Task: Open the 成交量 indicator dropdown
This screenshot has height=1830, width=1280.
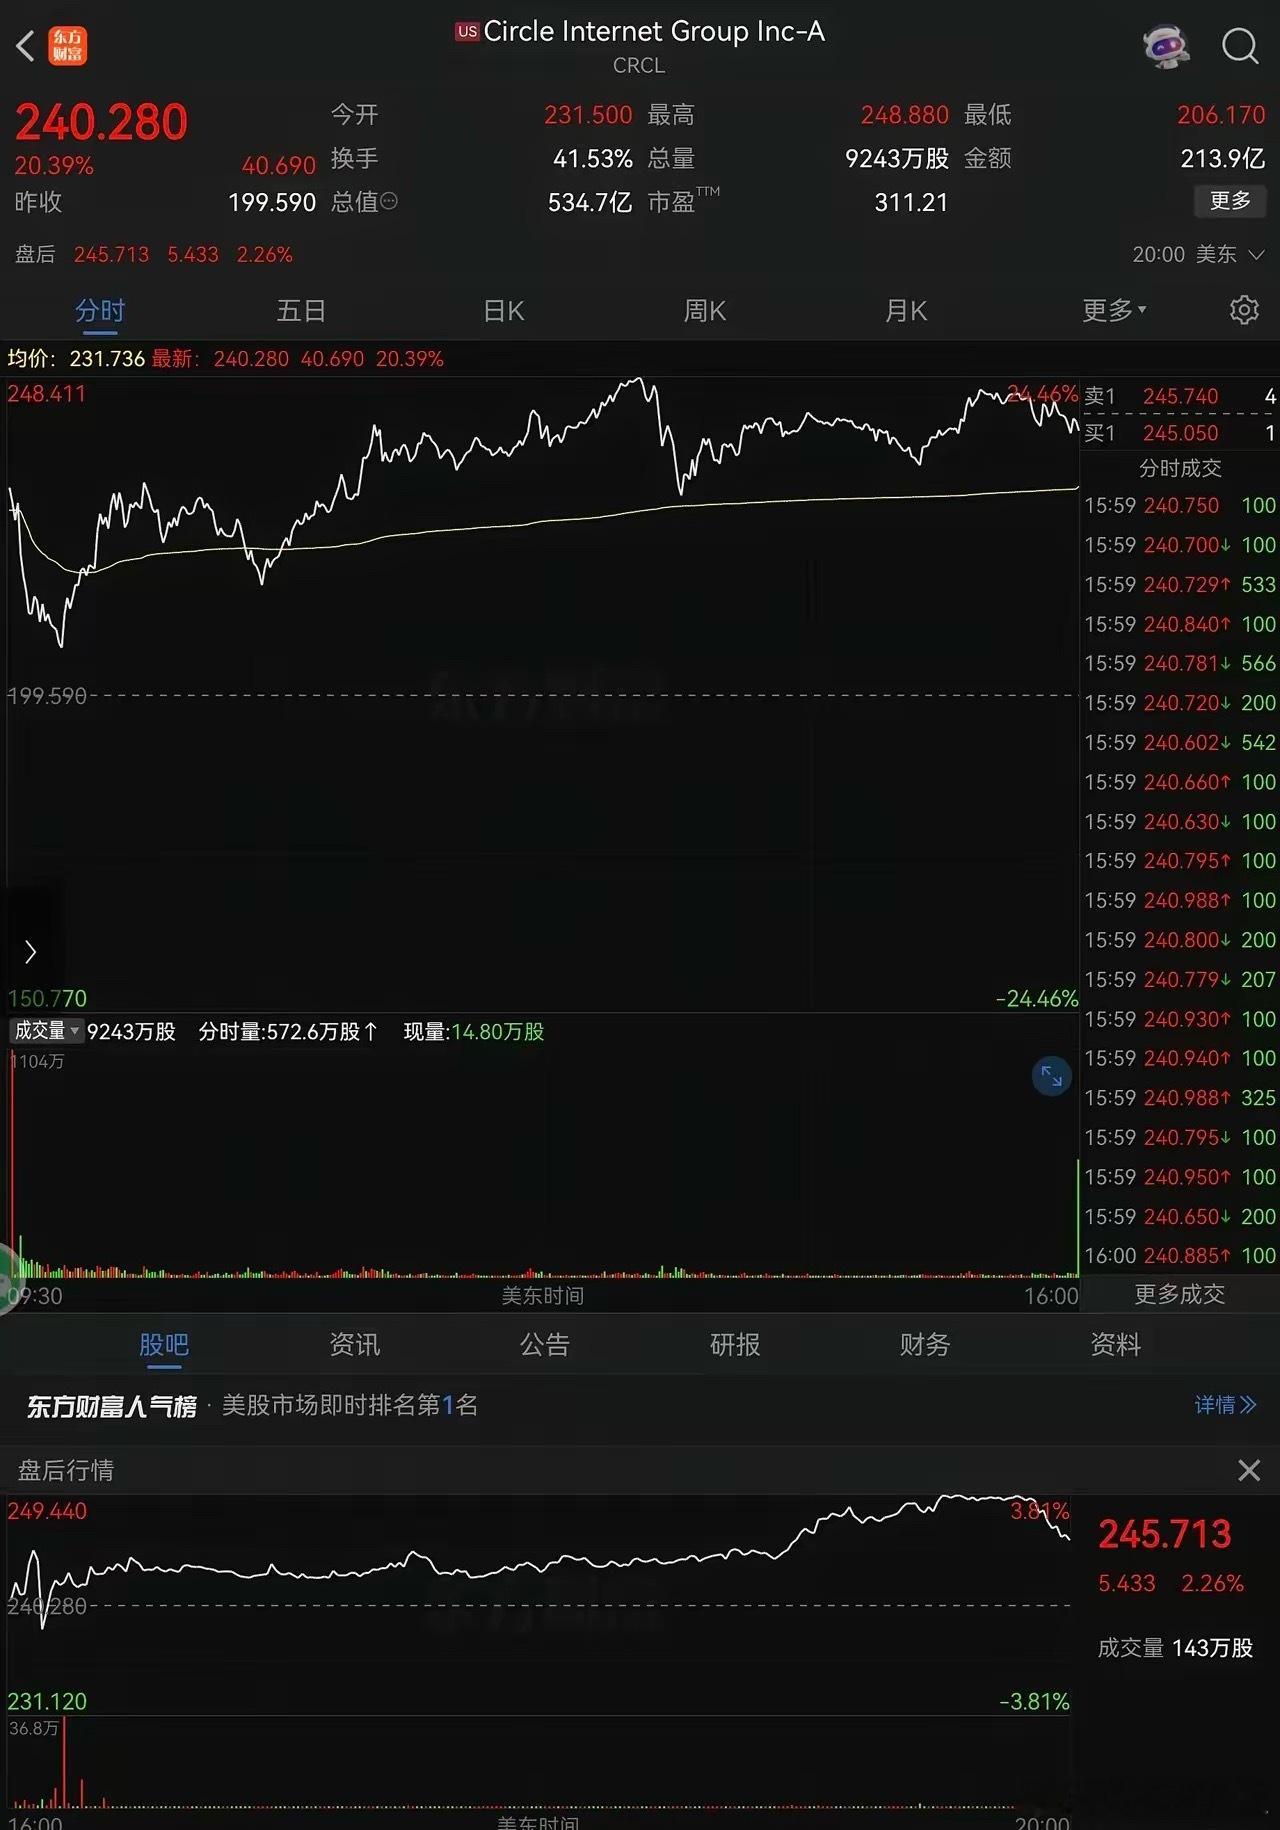Action: point(46,1031)
